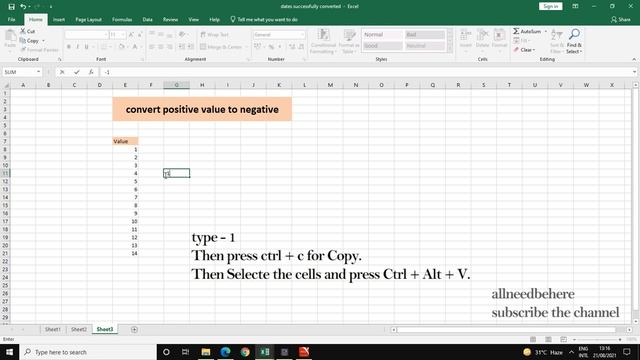This screenshot has width=640, height=360.
Task: Click the Cut scissors icon
Action: [x=23, y=31]
